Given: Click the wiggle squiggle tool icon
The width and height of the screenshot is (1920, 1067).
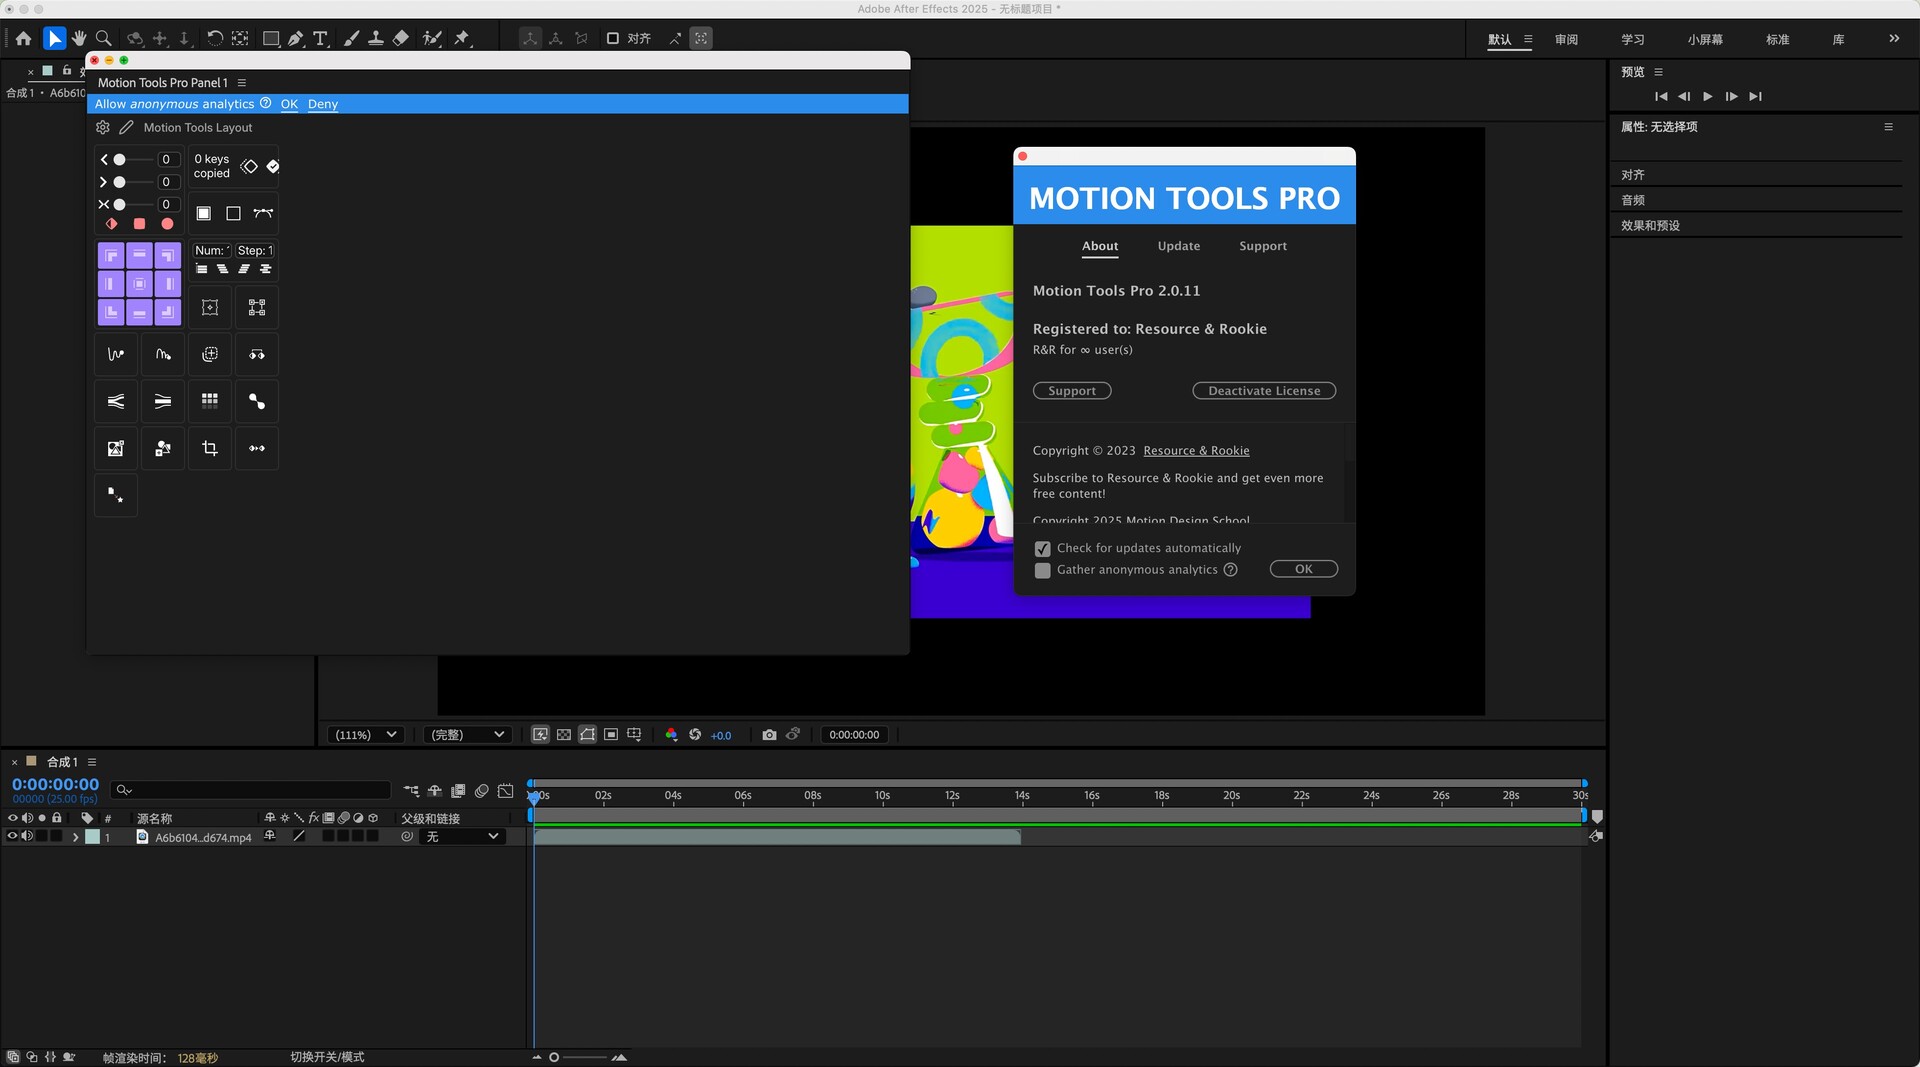Looking at the screenshot, I should pyautogui.click(x=116, y=354).
